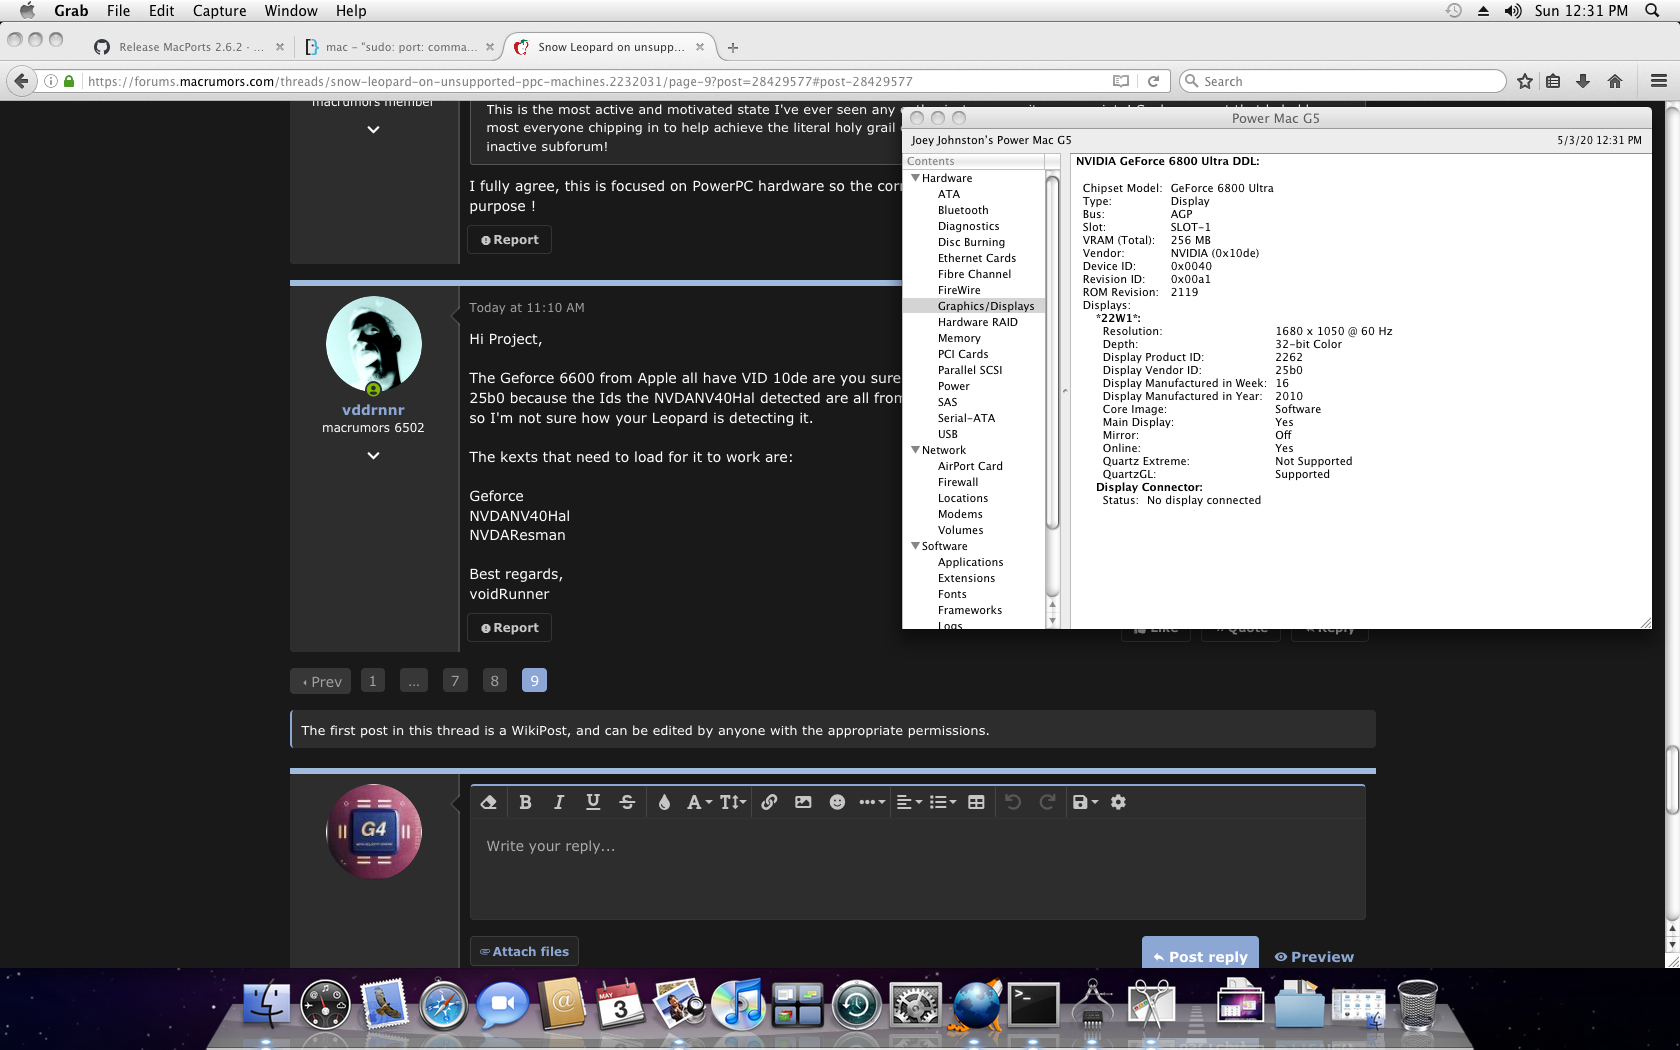Open iTunes from the Dock
Viewport: 1680px width, 1050px height.
[x=739, y=1004]
